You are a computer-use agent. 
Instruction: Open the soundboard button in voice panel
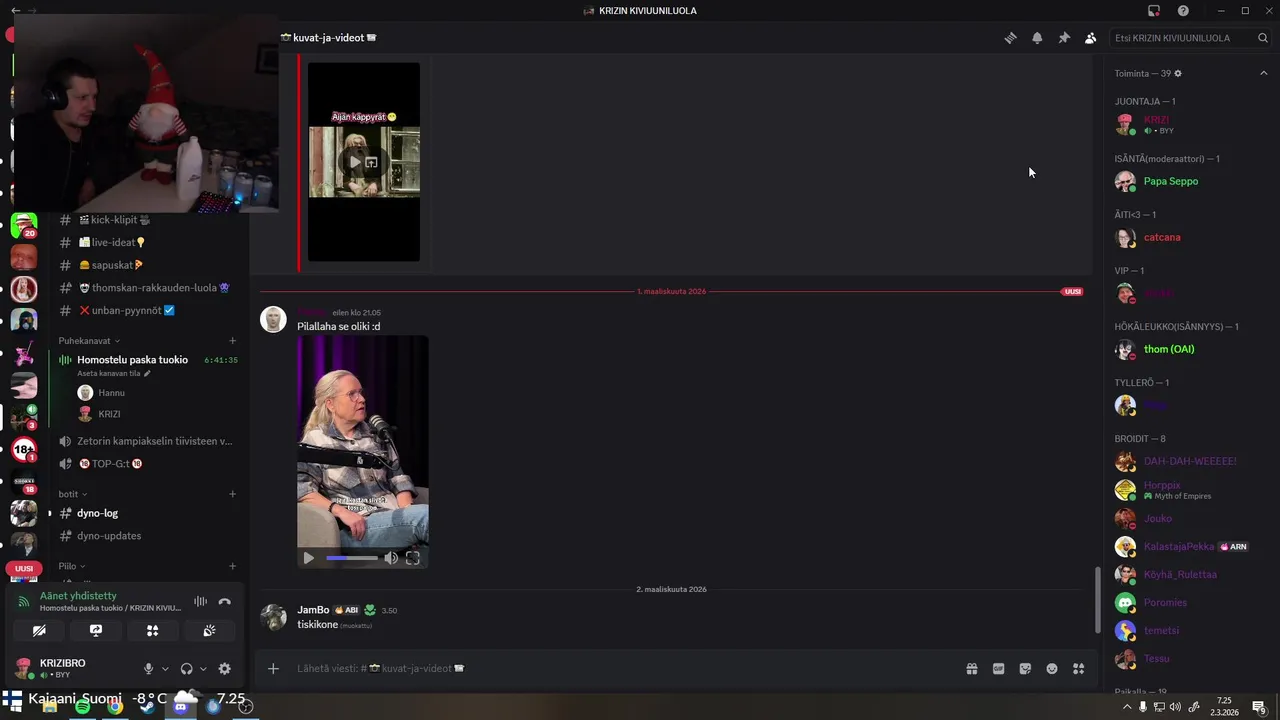[x=209, y=631]
